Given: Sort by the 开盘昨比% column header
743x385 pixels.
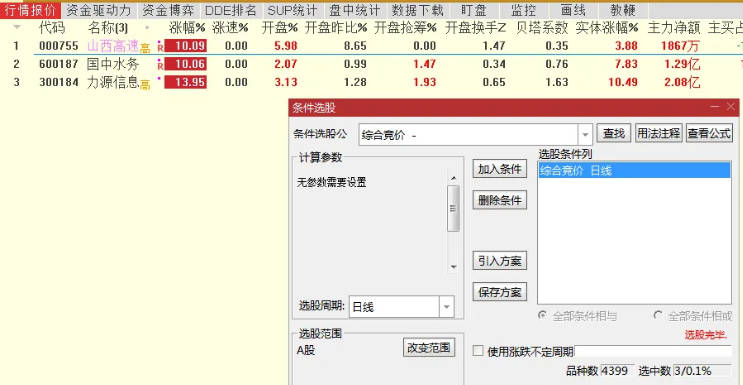Looking at the screenshot, I should (336, 28).
